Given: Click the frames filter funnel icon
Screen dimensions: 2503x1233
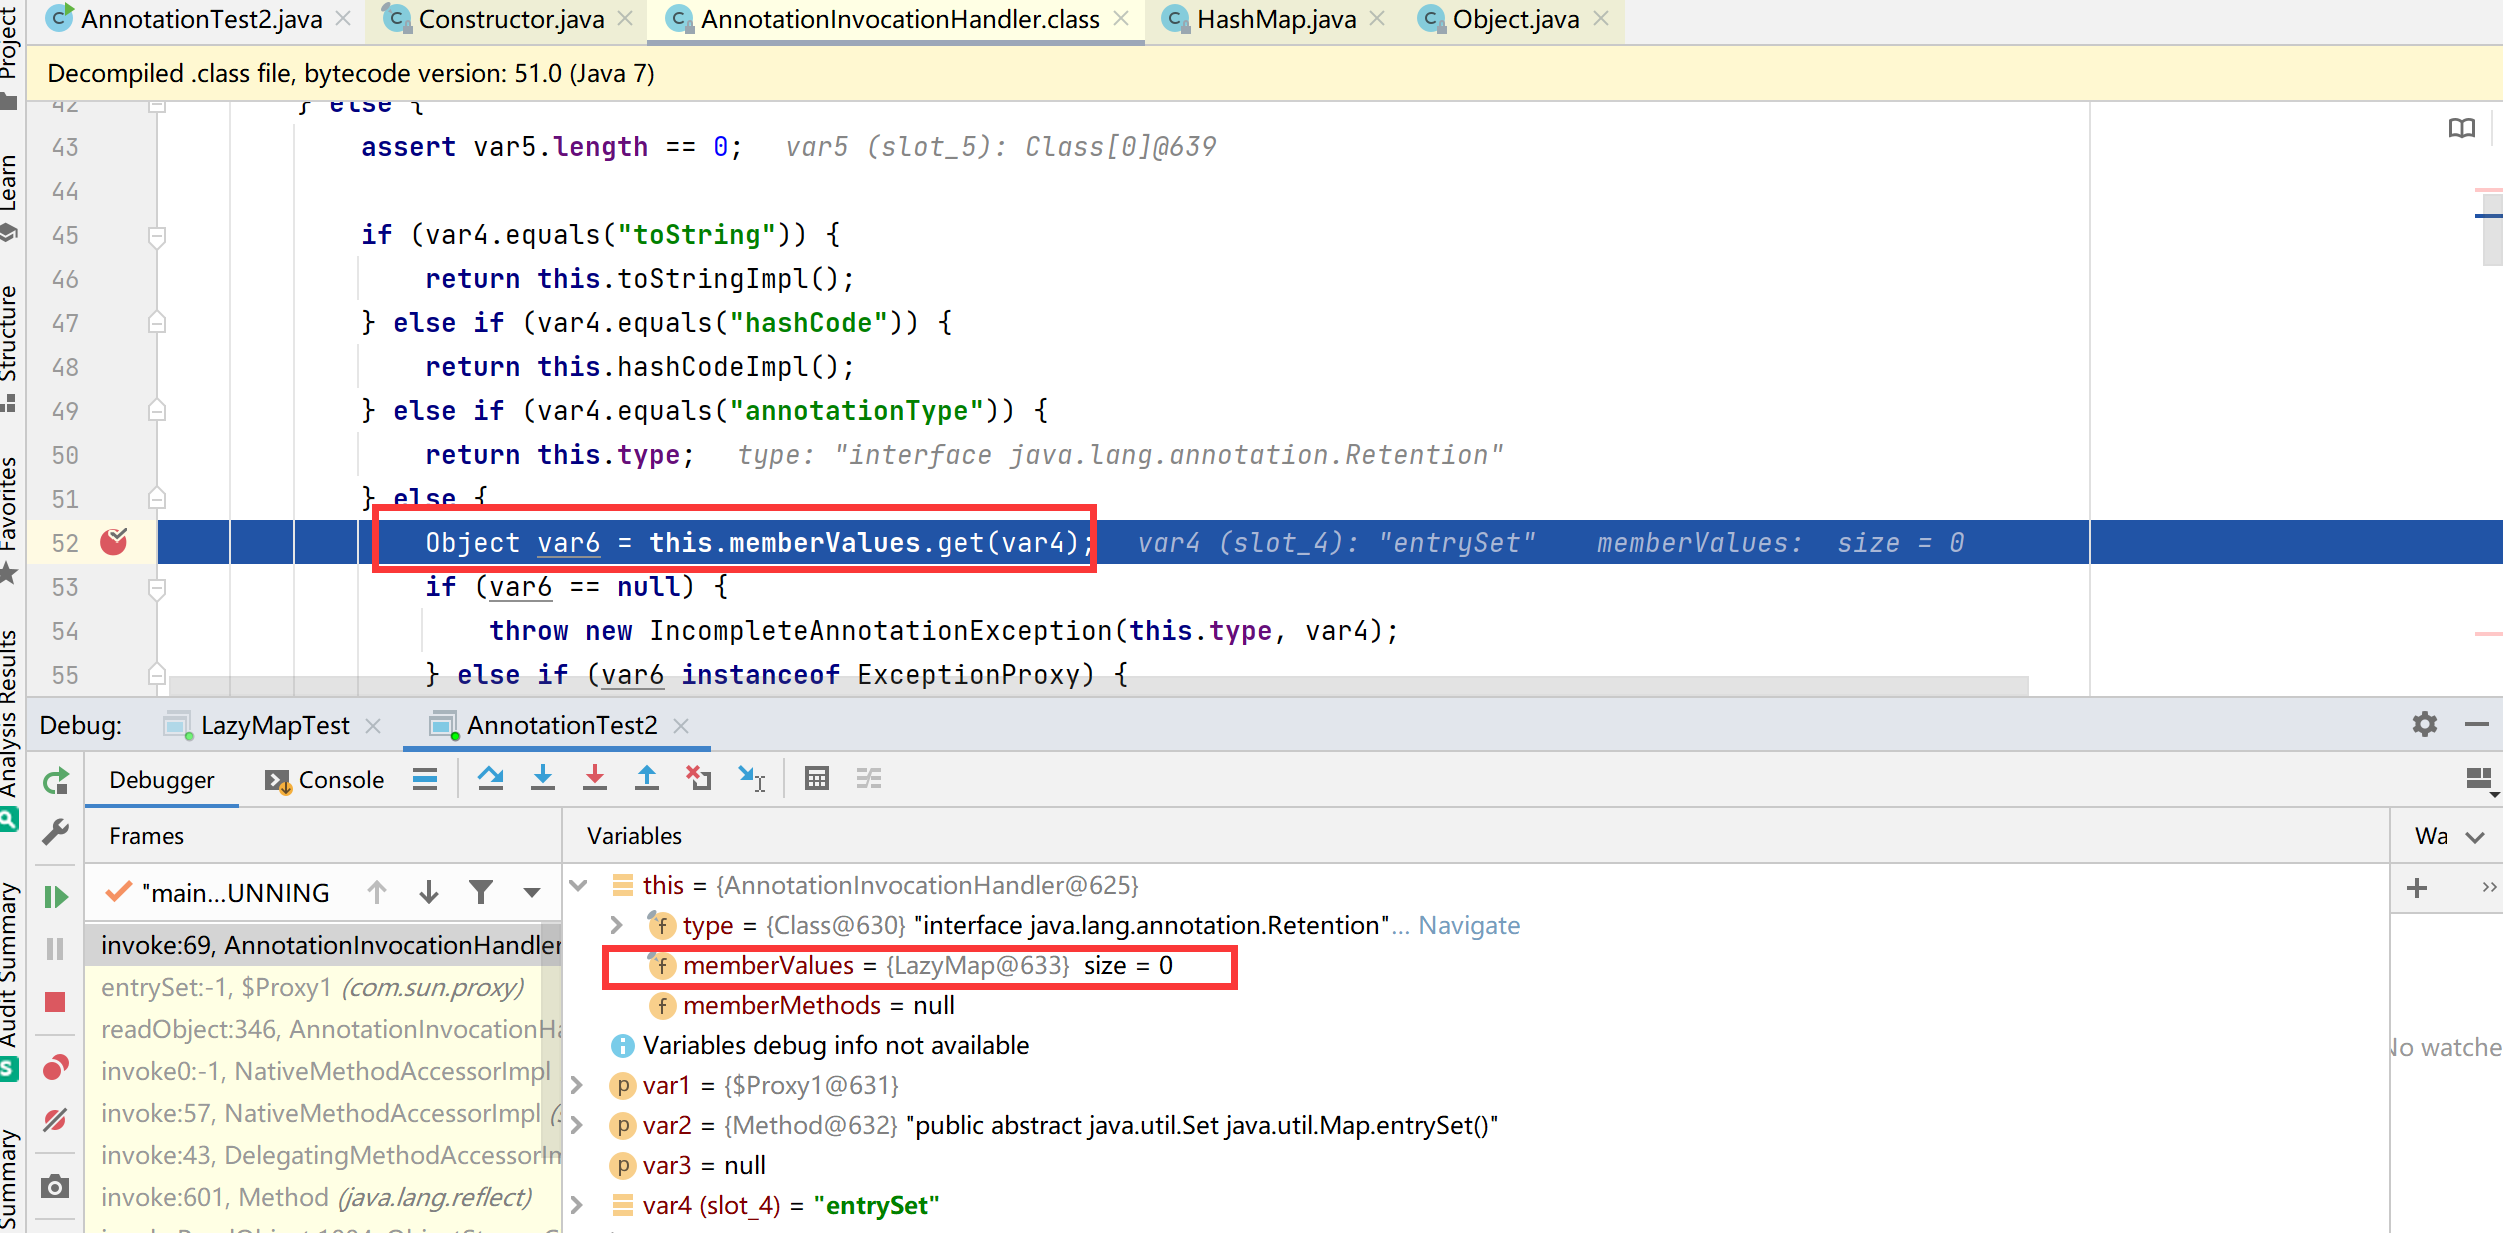Looking at the screenshot, I should click(x=481, y=892).
